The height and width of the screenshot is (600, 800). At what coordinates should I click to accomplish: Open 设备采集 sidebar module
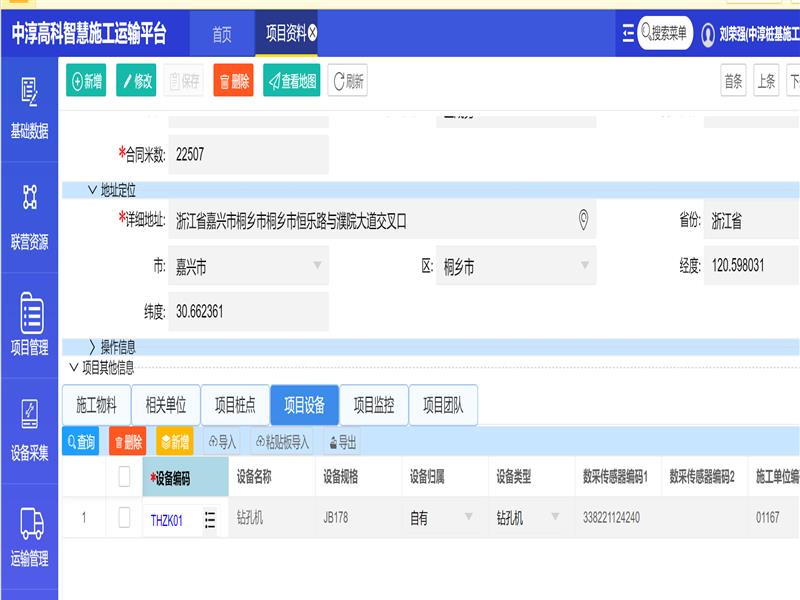pos(29,430)
